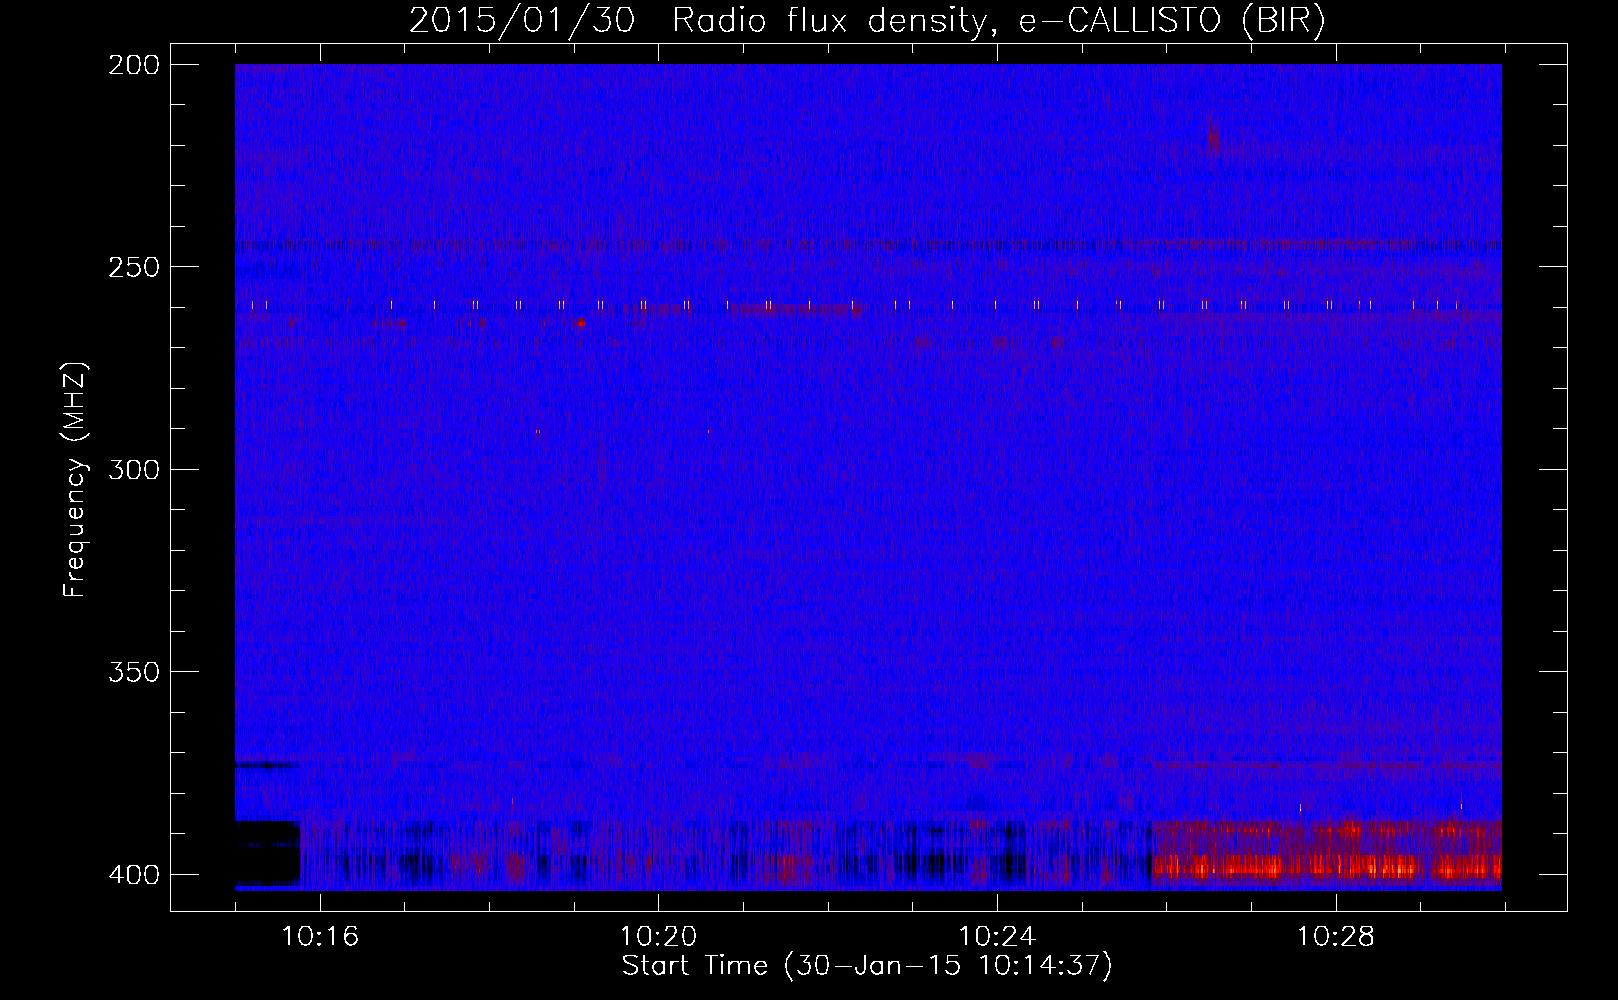Click the 10:16 time tick label
The width and height of the screenshot is (1618, 1000).
(x=320, y=937)
